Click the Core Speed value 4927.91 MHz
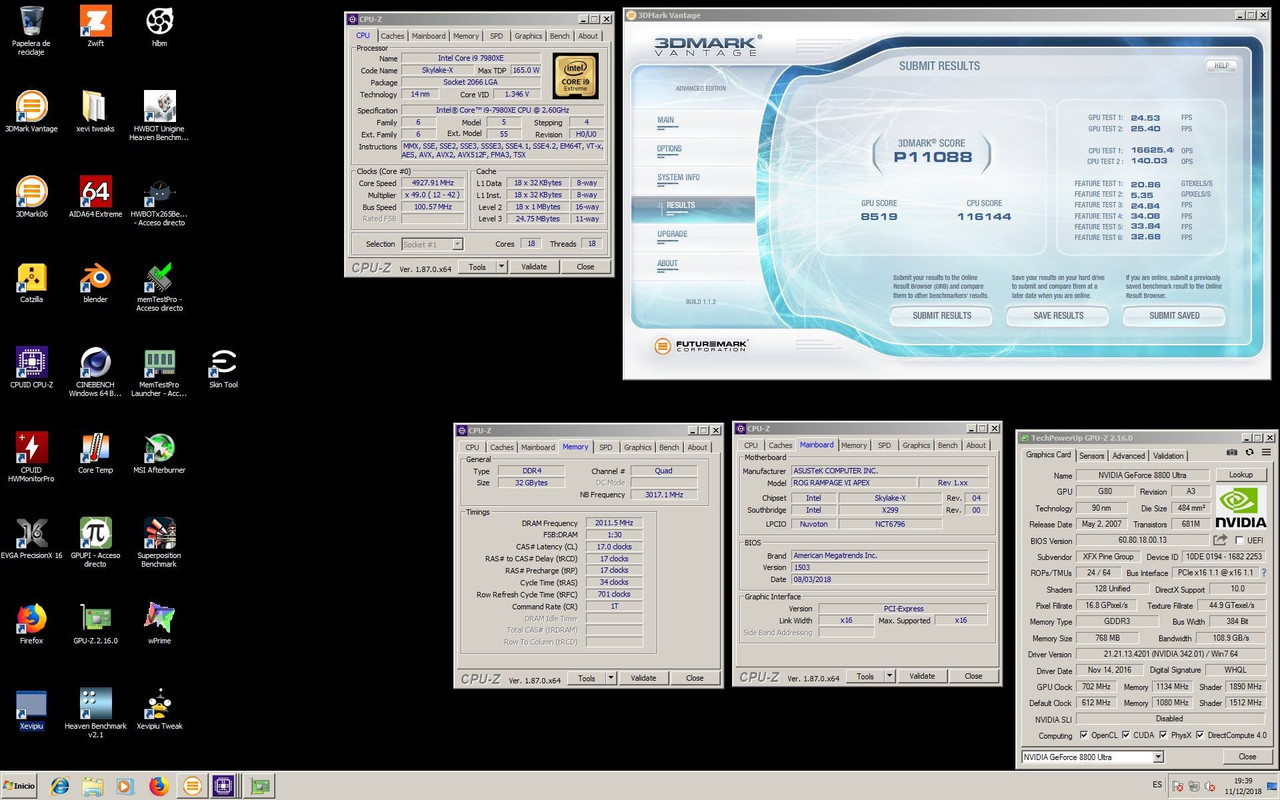Viewport: 1280px width, 800px height. [432, 183]
